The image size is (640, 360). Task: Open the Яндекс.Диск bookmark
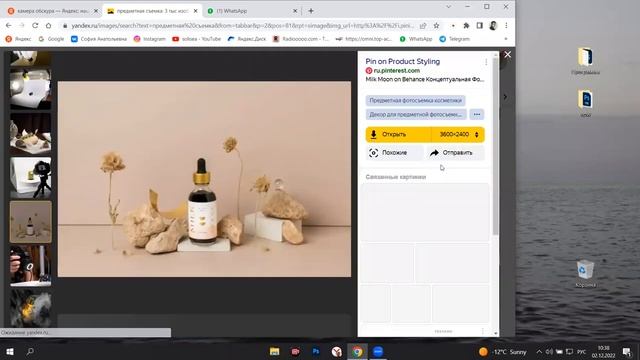click(247, 39)
